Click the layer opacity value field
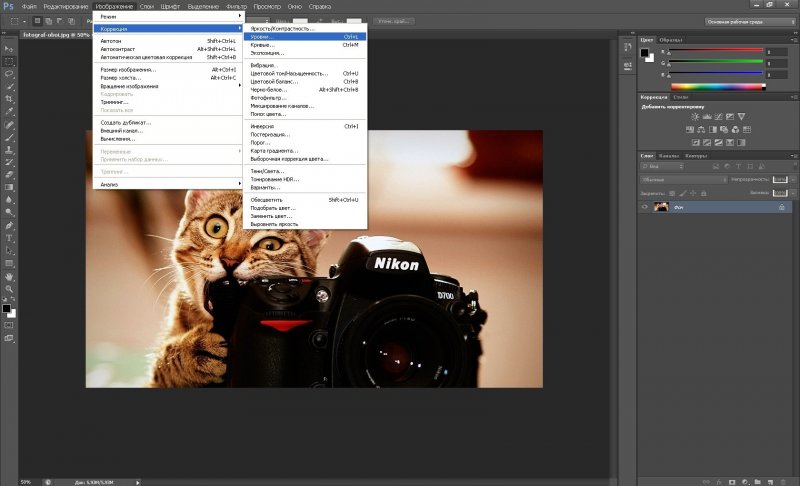This screenshot has width=800, height=486. point(780,180)
